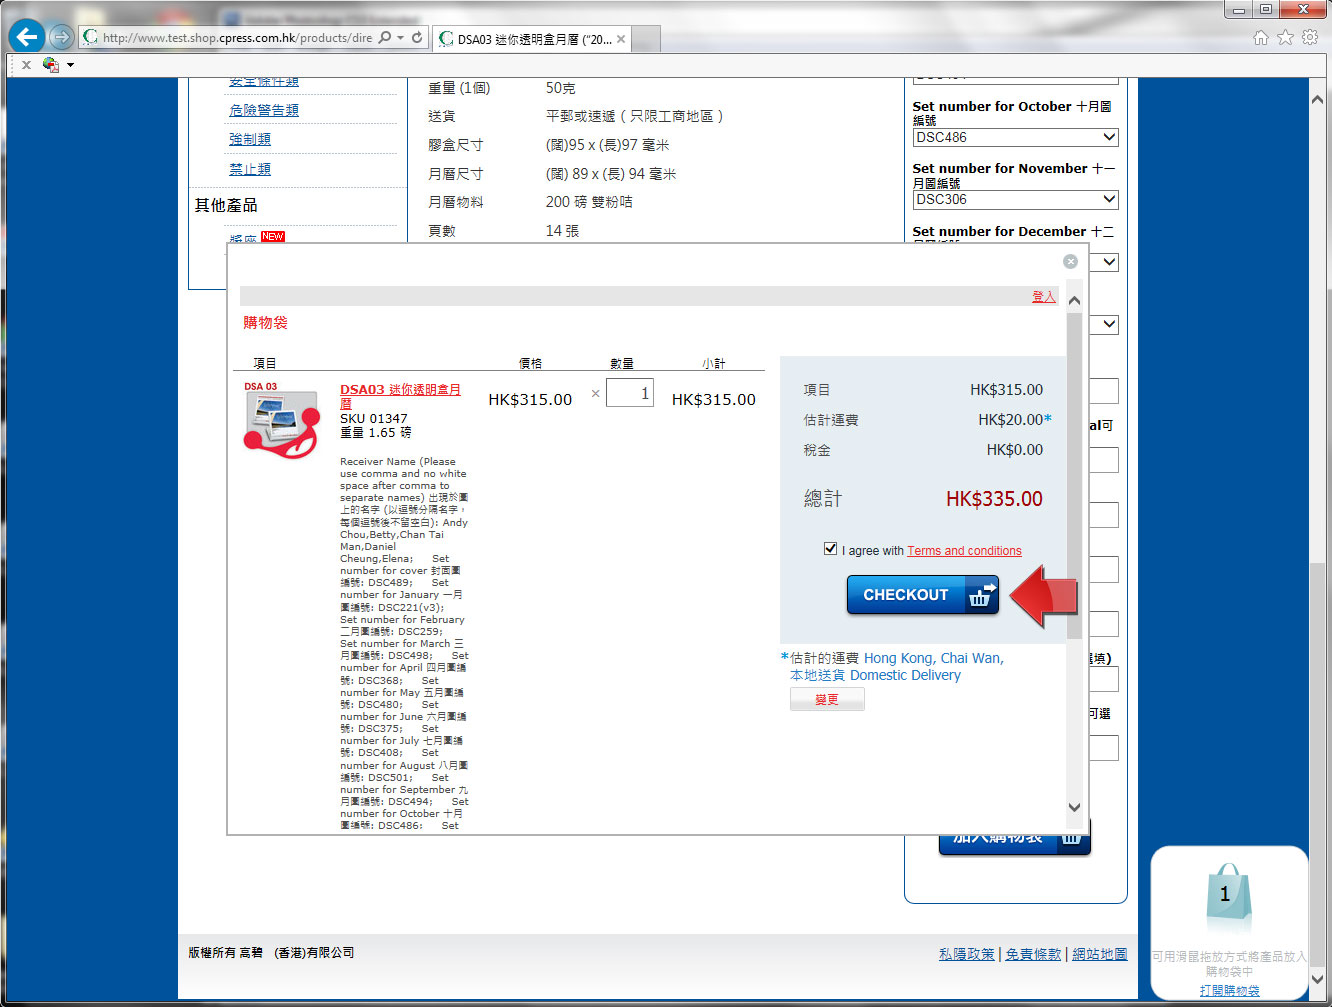Click the DSA 03 product thumbnail
The image size is (1332, 1007).
[x=282, y=423]
